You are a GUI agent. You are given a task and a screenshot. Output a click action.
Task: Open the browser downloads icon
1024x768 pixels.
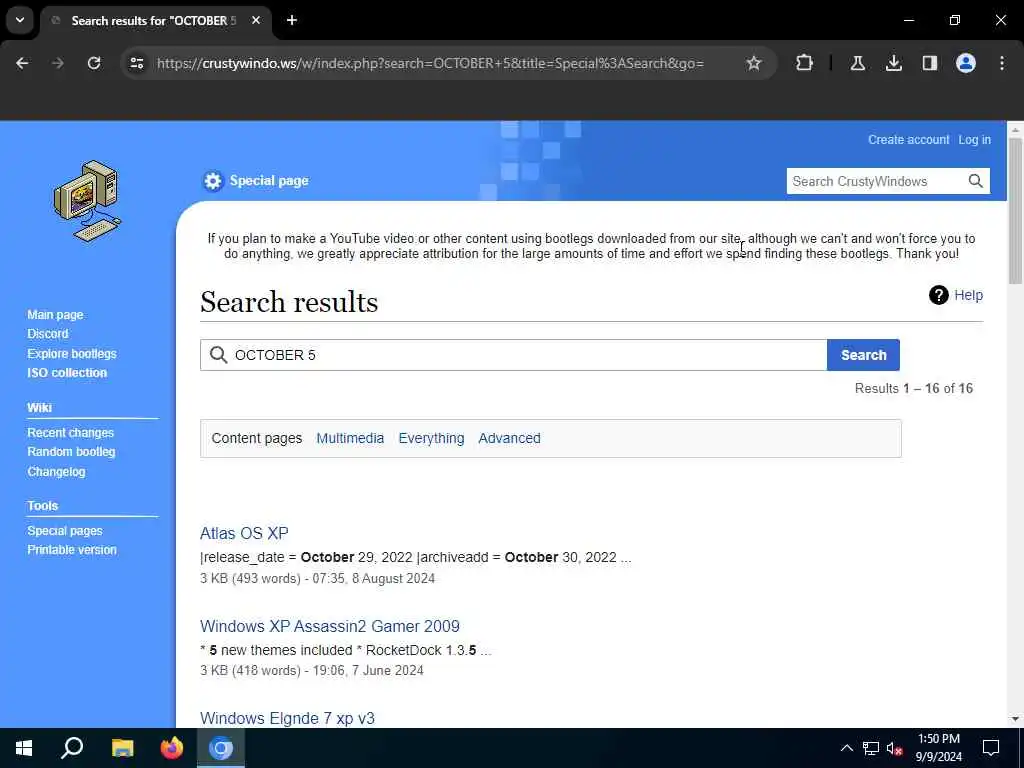pyautogui.click(x=893, y=63)
